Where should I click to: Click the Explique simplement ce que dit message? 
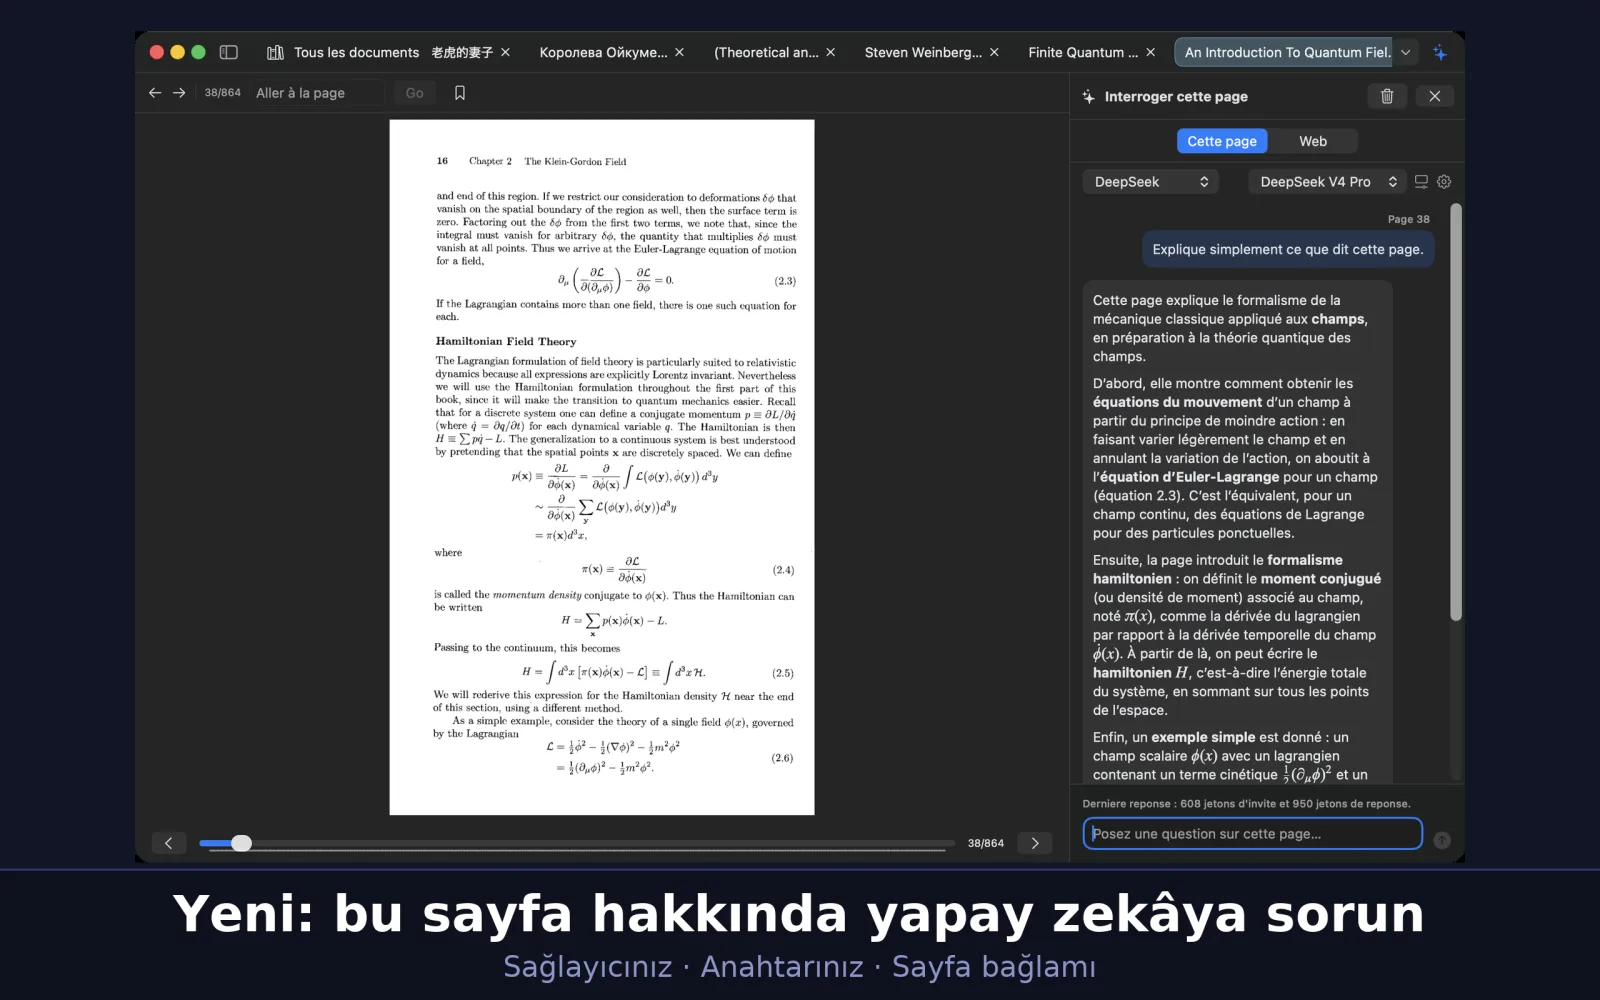(x=1288, y=249)
